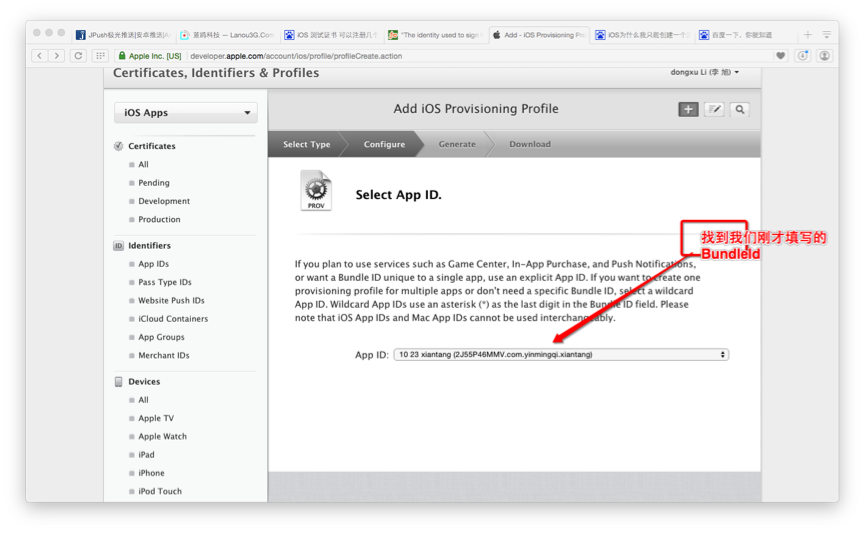The image size is (865, 533).
Task: Click the Identifiers heading
Action: (x=149, y=246)
